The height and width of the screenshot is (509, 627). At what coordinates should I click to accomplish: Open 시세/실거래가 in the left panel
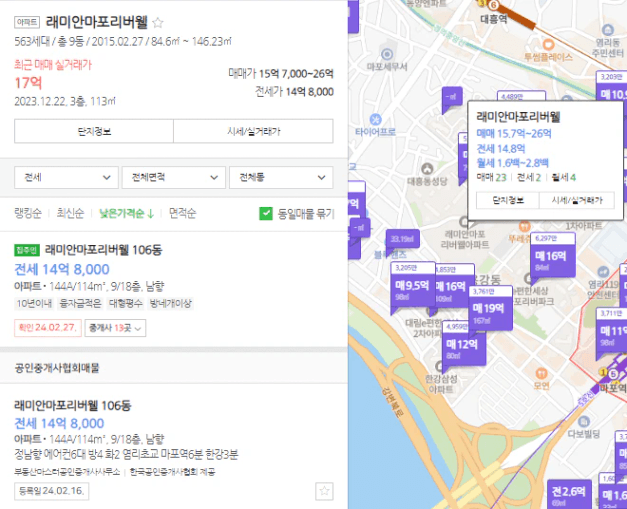(254, 131)
